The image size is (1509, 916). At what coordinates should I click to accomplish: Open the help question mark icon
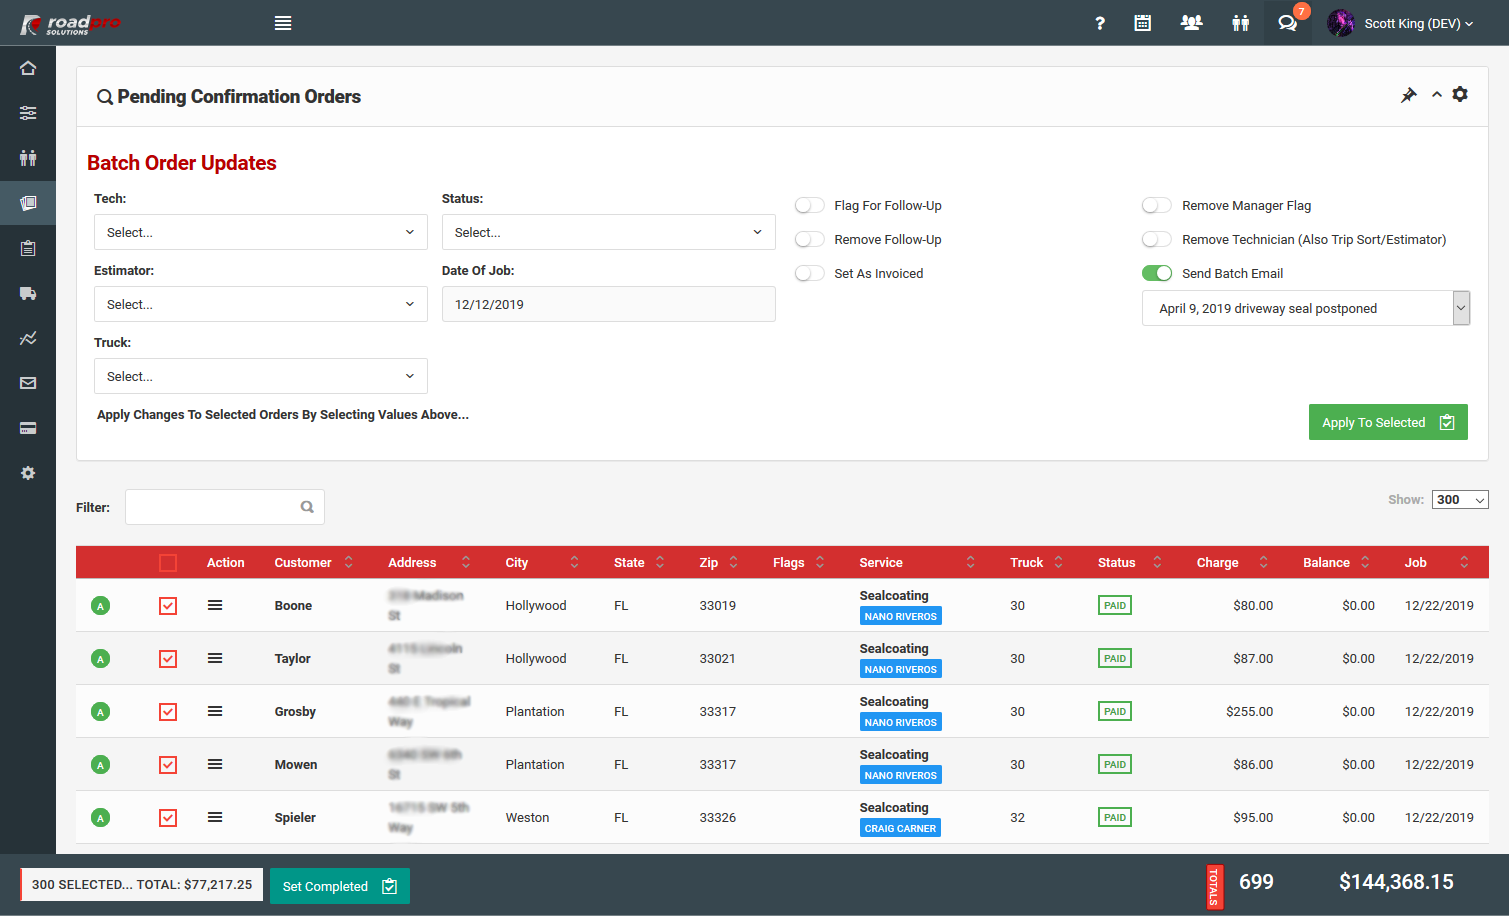pos(1100,23)
